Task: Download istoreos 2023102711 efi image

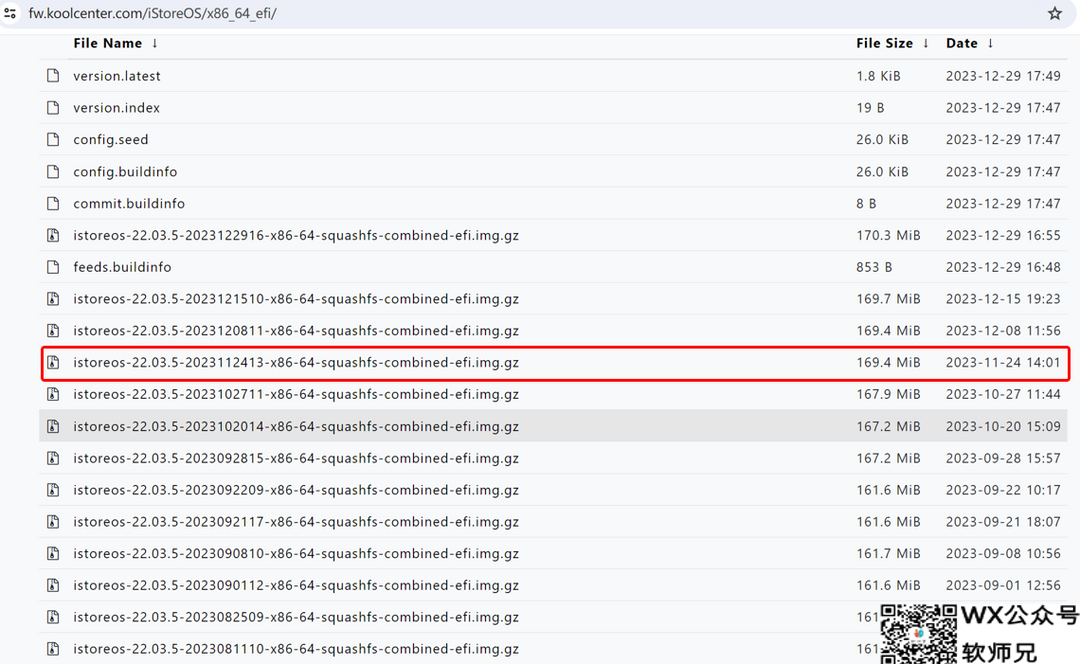Action: (x=296, y=395)
